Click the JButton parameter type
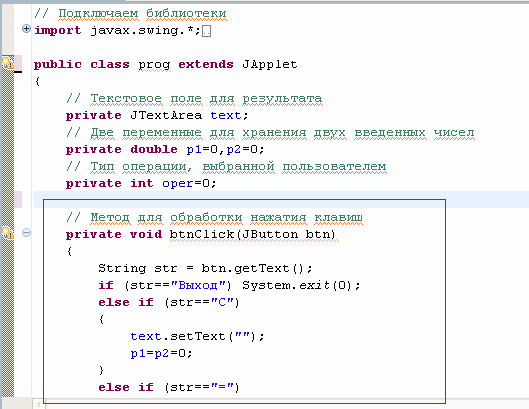The height and width of the screenshot is (409, 529). (270, 234)
